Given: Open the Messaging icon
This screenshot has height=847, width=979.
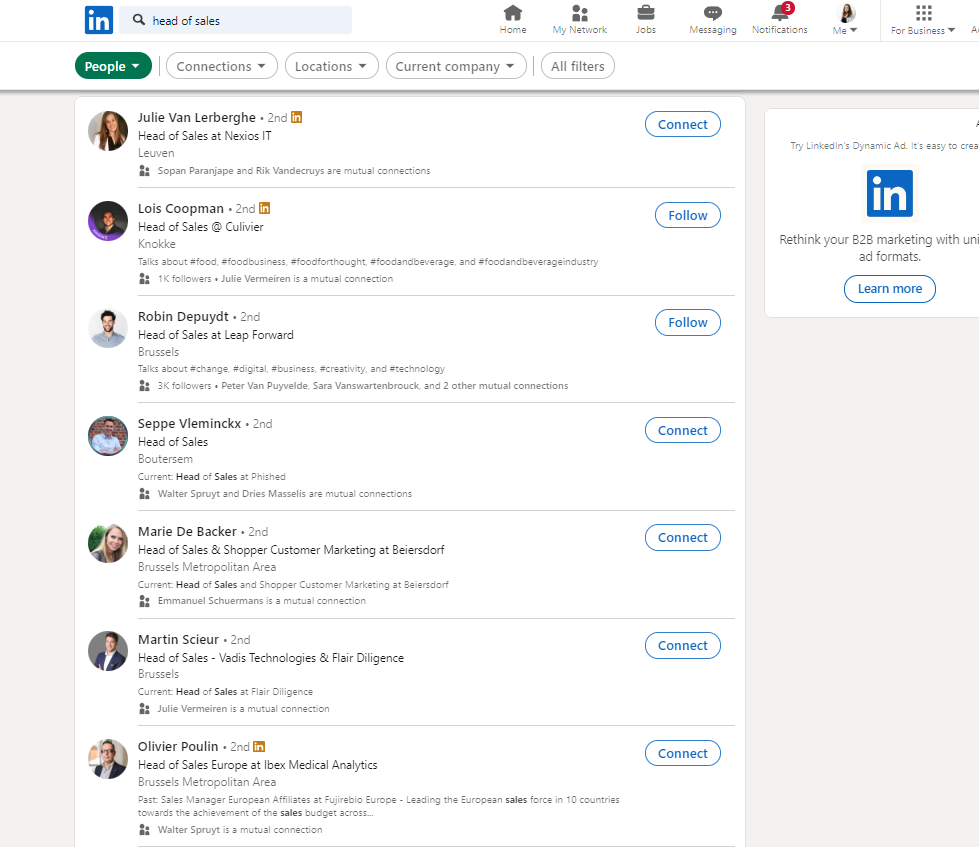Looking at the screenshot, I should click(712, 13).
